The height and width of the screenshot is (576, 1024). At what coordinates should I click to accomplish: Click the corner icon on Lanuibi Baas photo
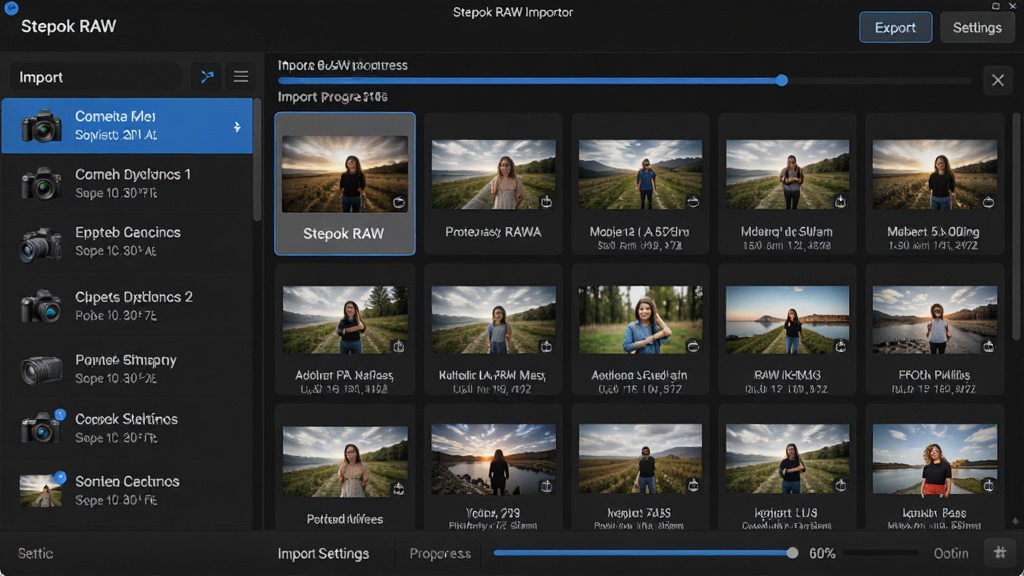coord(989,485)
